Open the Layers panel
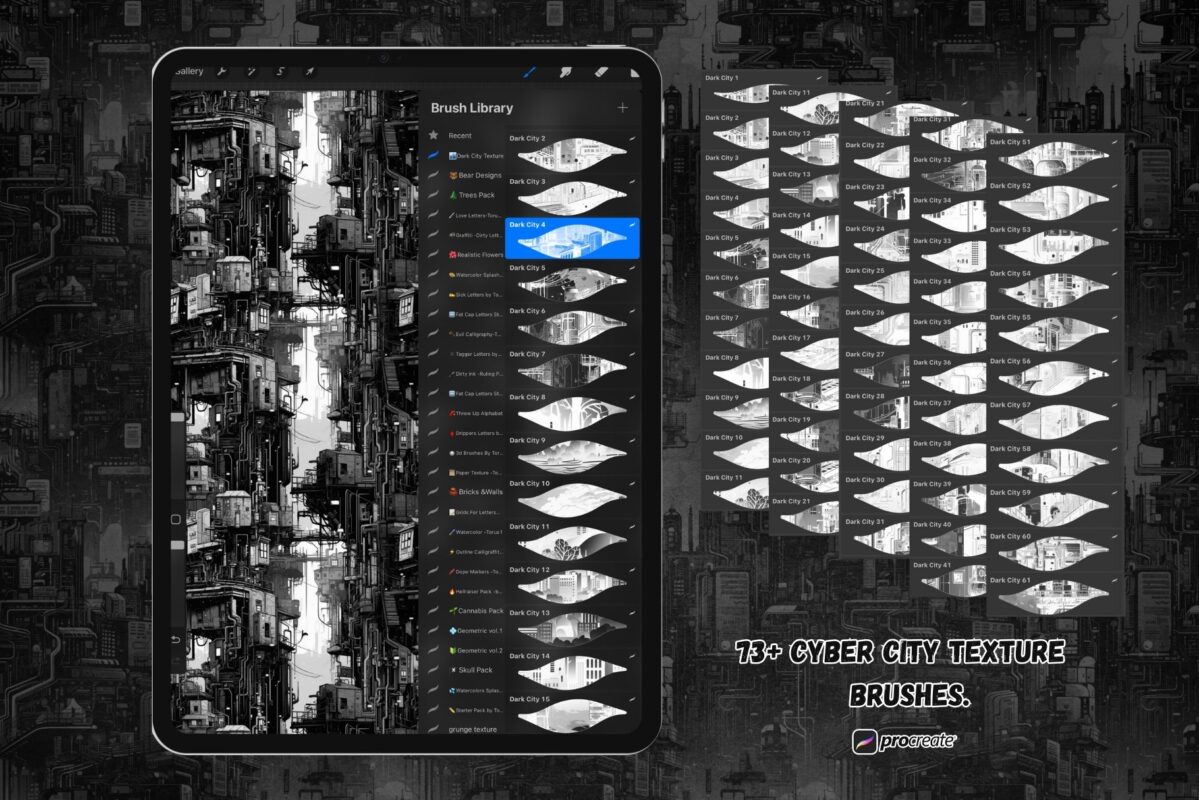 (635, 72)
